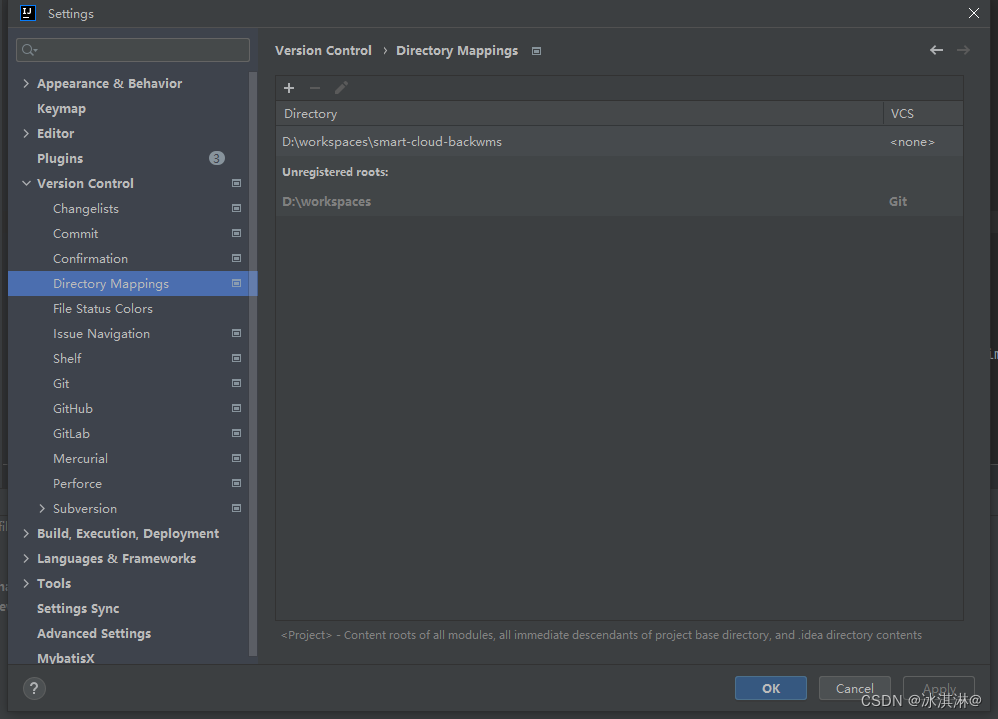Open the Mercurial settings page

tap(80, 458)
